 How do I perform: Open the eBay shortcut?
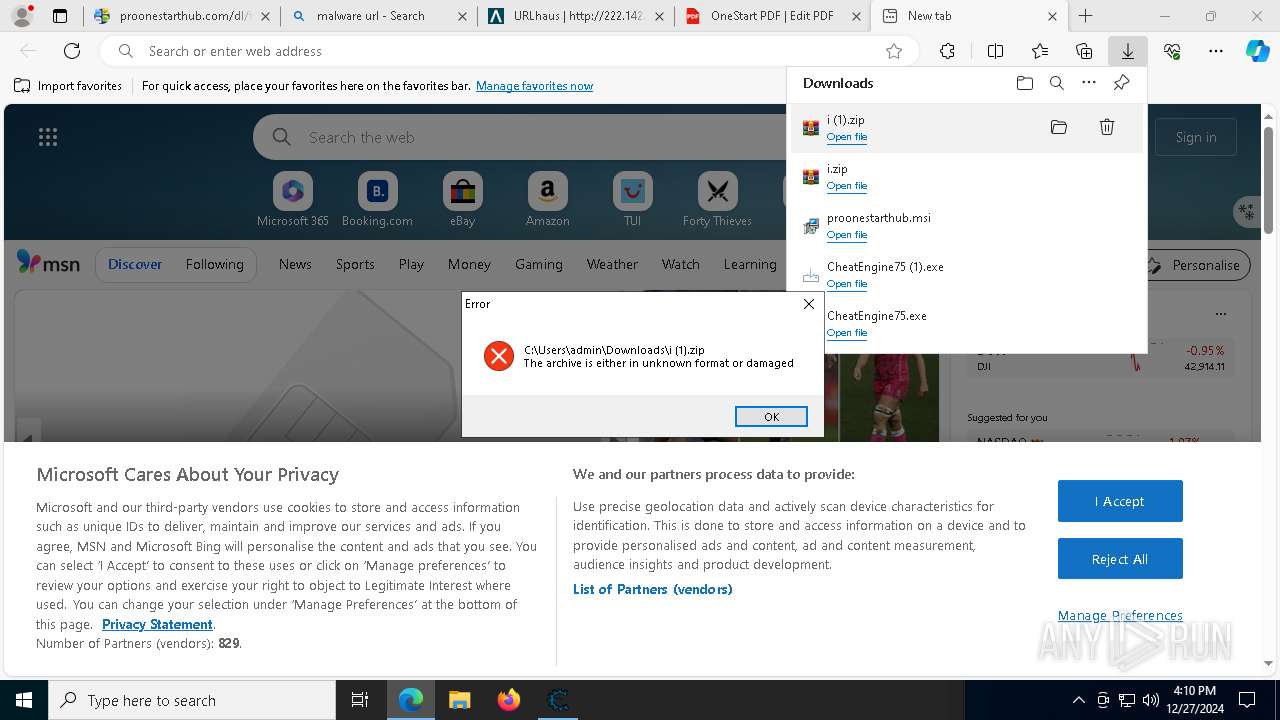(x=462, y=200)
